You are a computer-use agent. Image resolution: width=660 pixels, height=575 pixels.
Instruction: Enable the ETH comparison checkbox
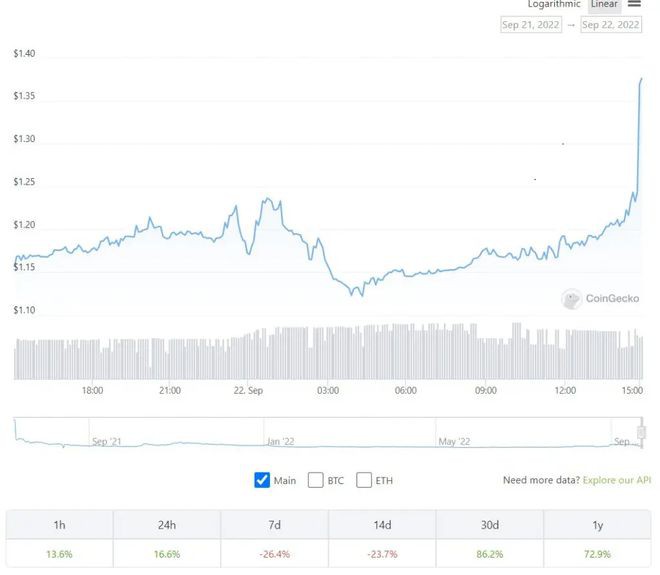pos(364,480)
